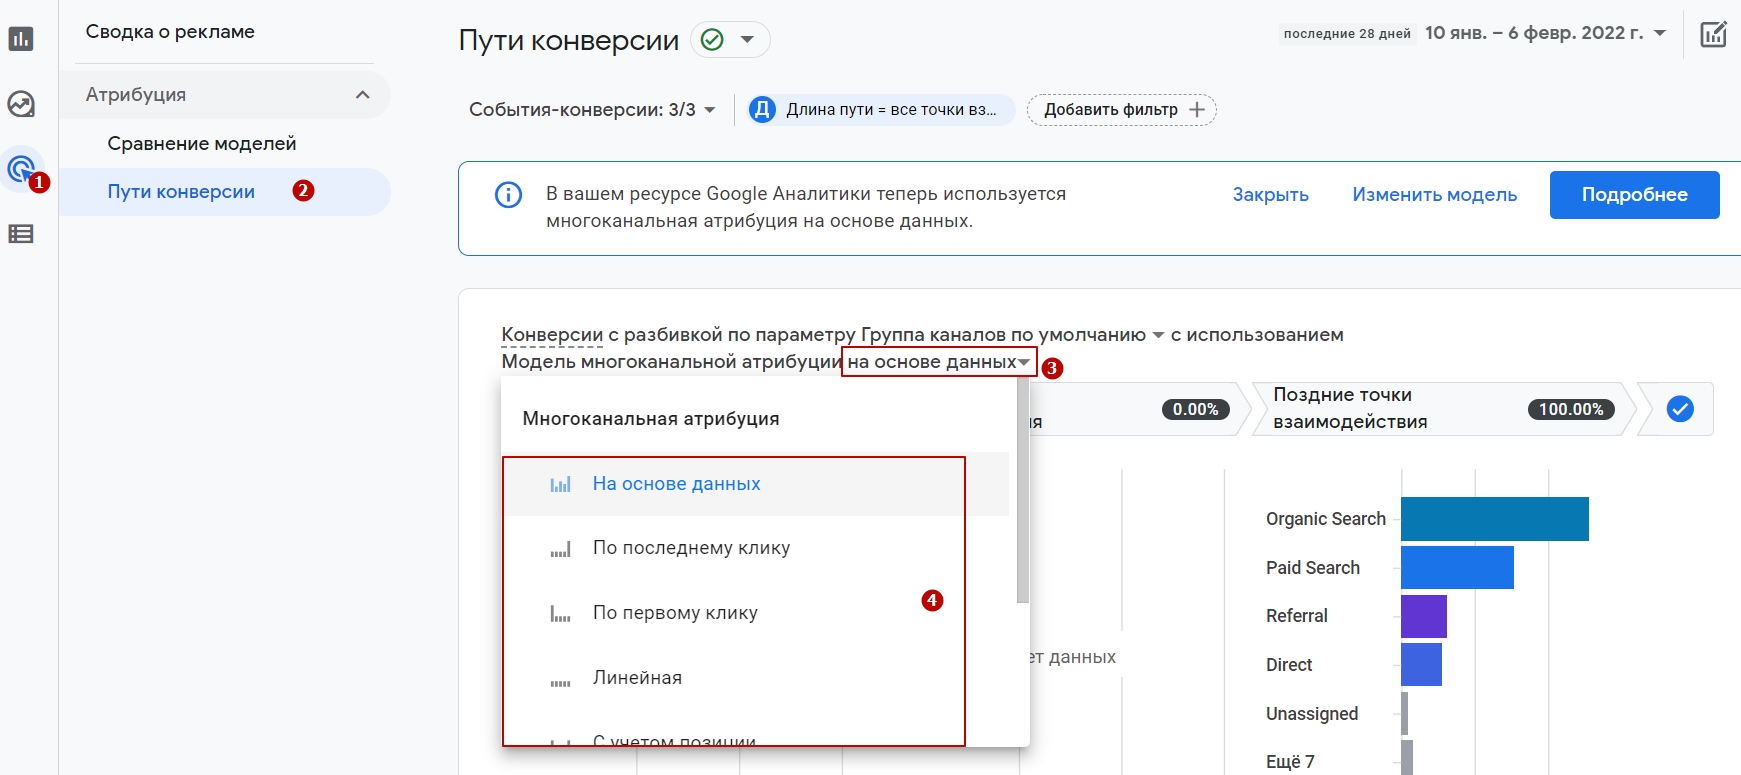Image resolution: width=1741 pixels, height=775 pixels.
Task: Click the Direct channel bar
Action: [1421, 665]
